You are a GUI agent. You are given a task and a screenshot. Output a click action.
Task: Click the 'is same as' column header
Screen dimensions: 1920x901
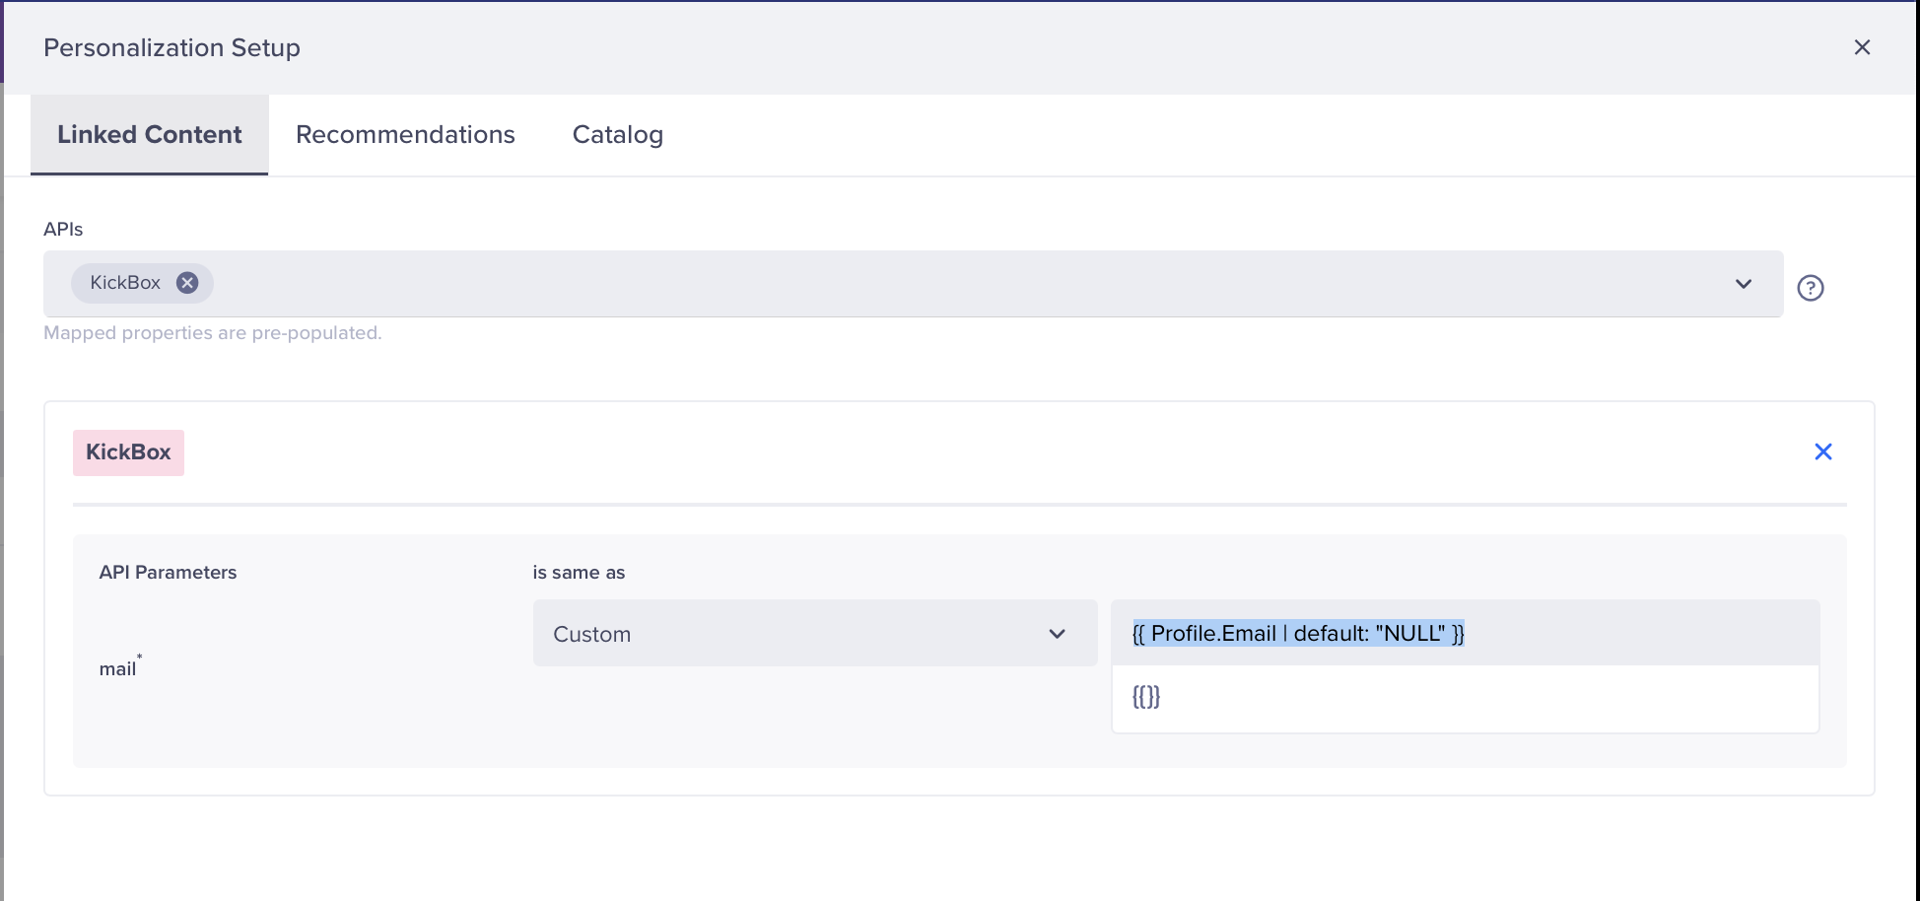coord(578,572)
